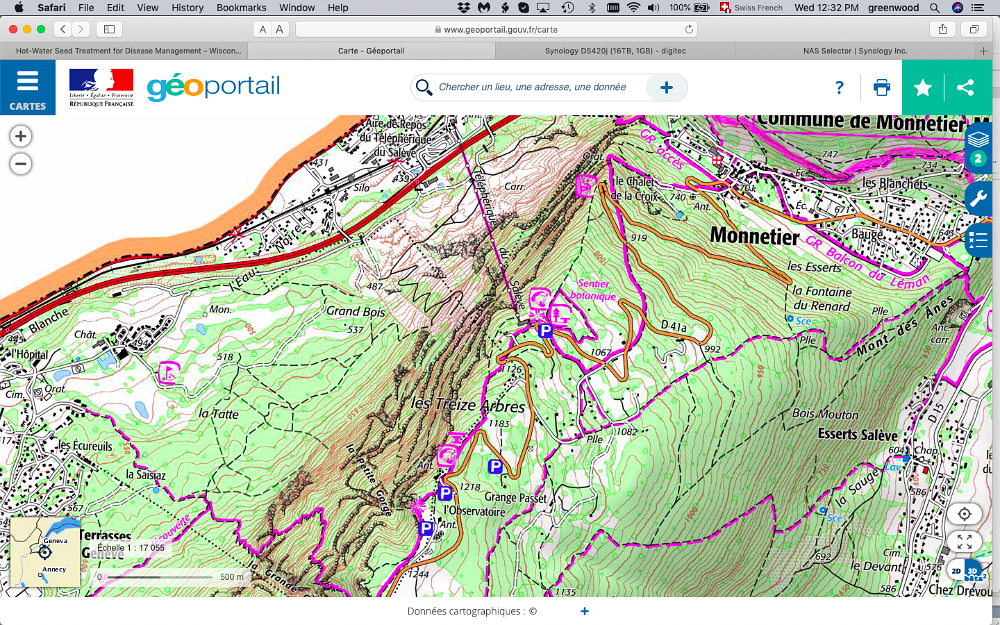This screenshot has height=625, width=1000.
Task: Switch to the NAS Selector Synology tab
Action: coord(854,50)
